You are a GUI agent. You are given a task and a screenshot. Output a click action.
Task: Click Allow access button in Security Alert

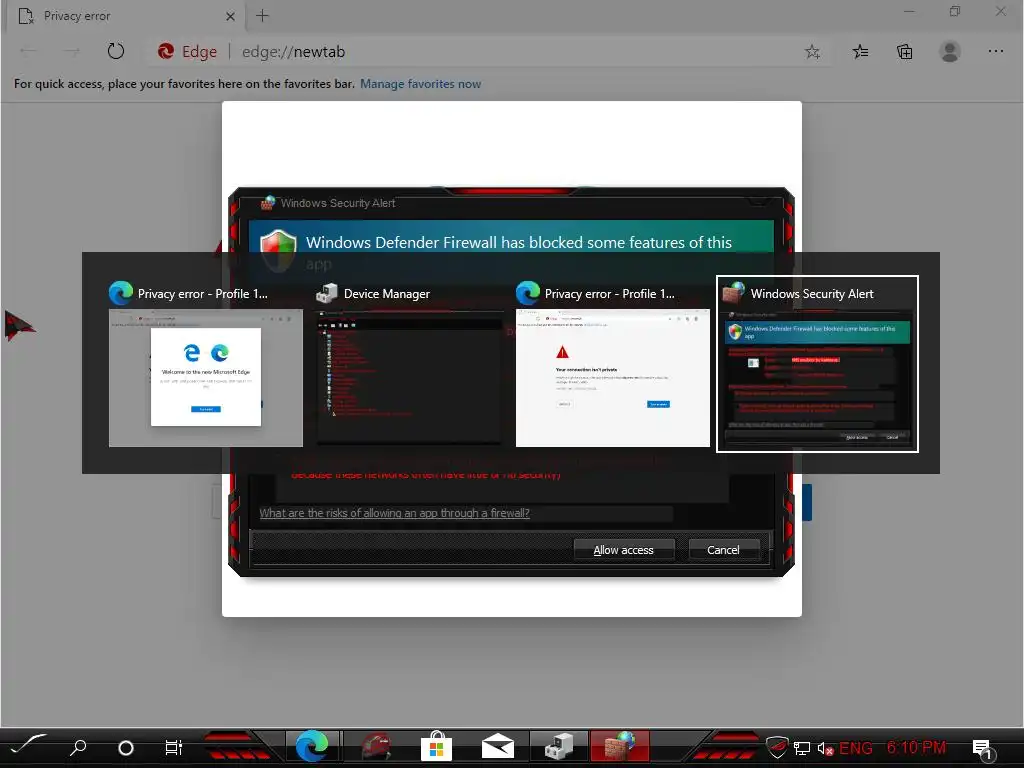coord(624,550)
